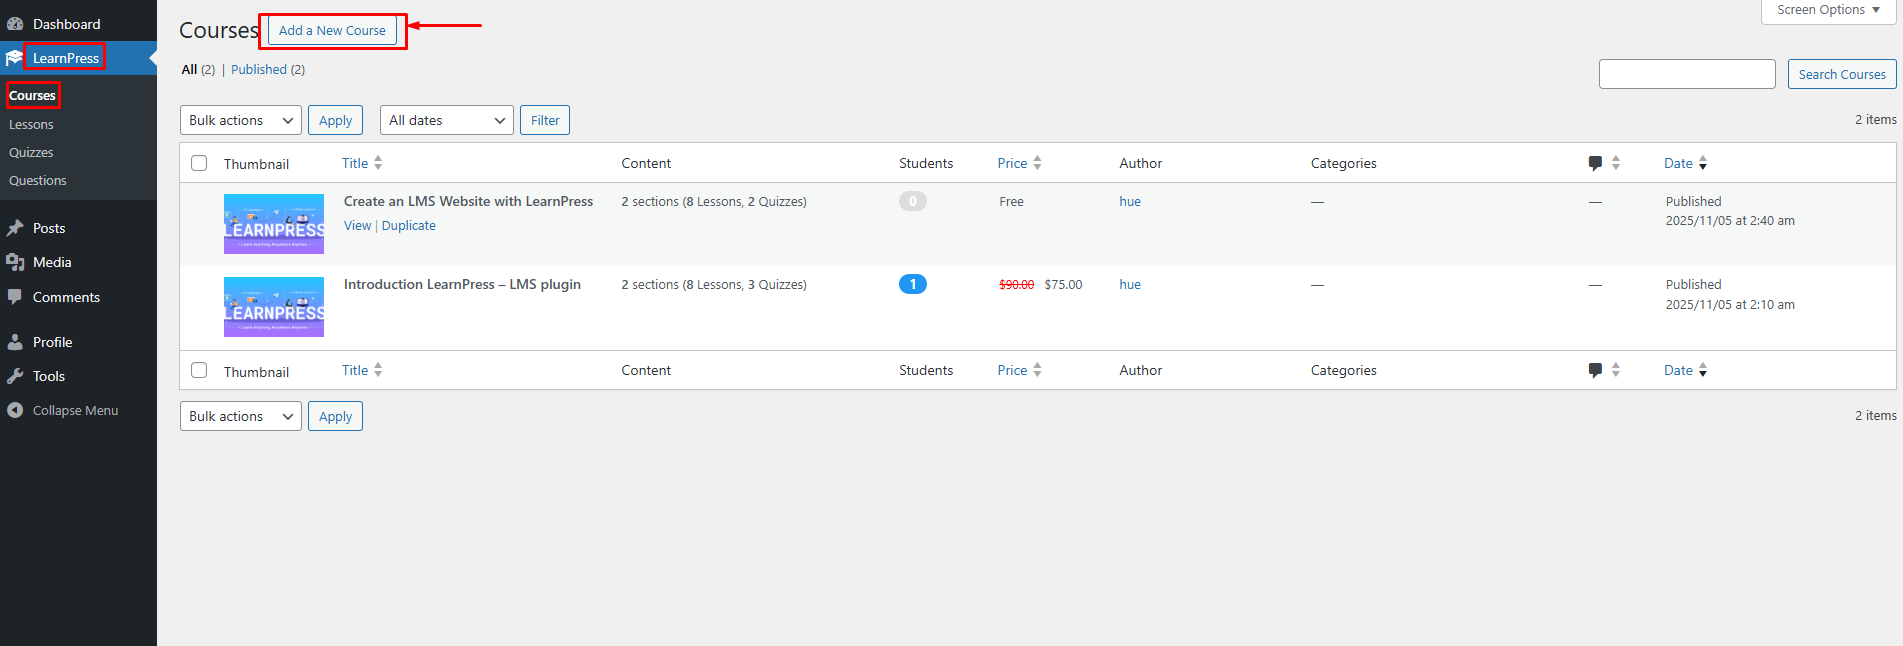Open the Lessons submenu item

31,124
